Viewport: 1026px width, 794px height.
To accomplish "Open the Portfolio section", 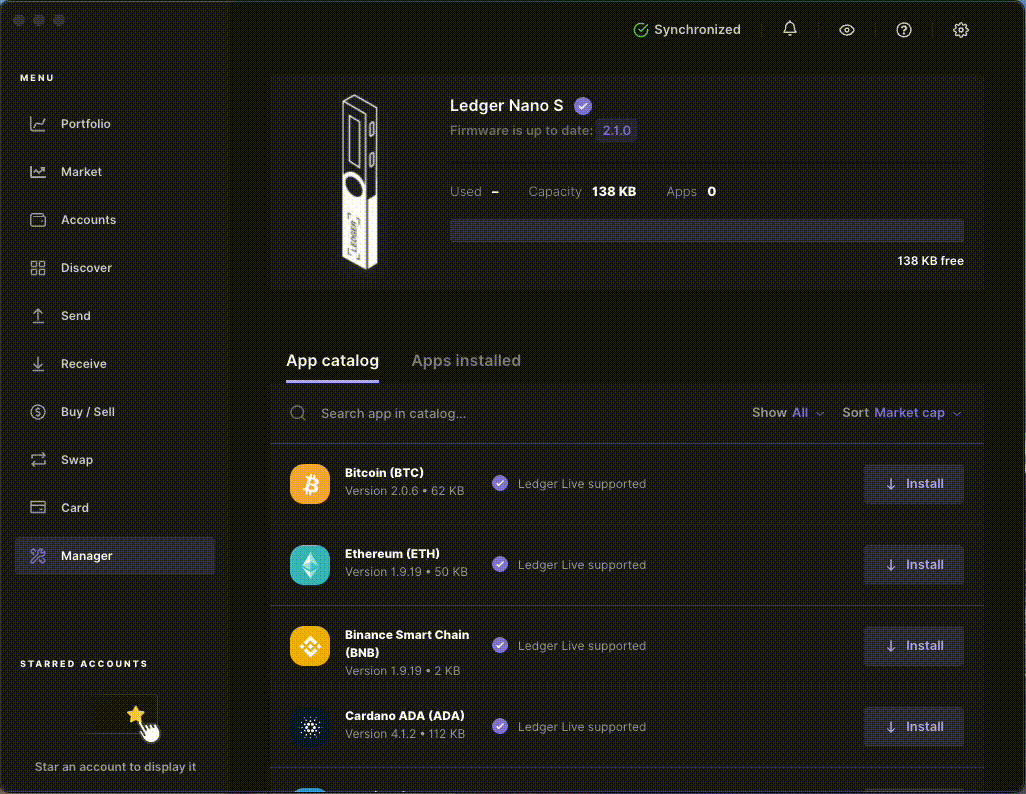I will point(87,123).
